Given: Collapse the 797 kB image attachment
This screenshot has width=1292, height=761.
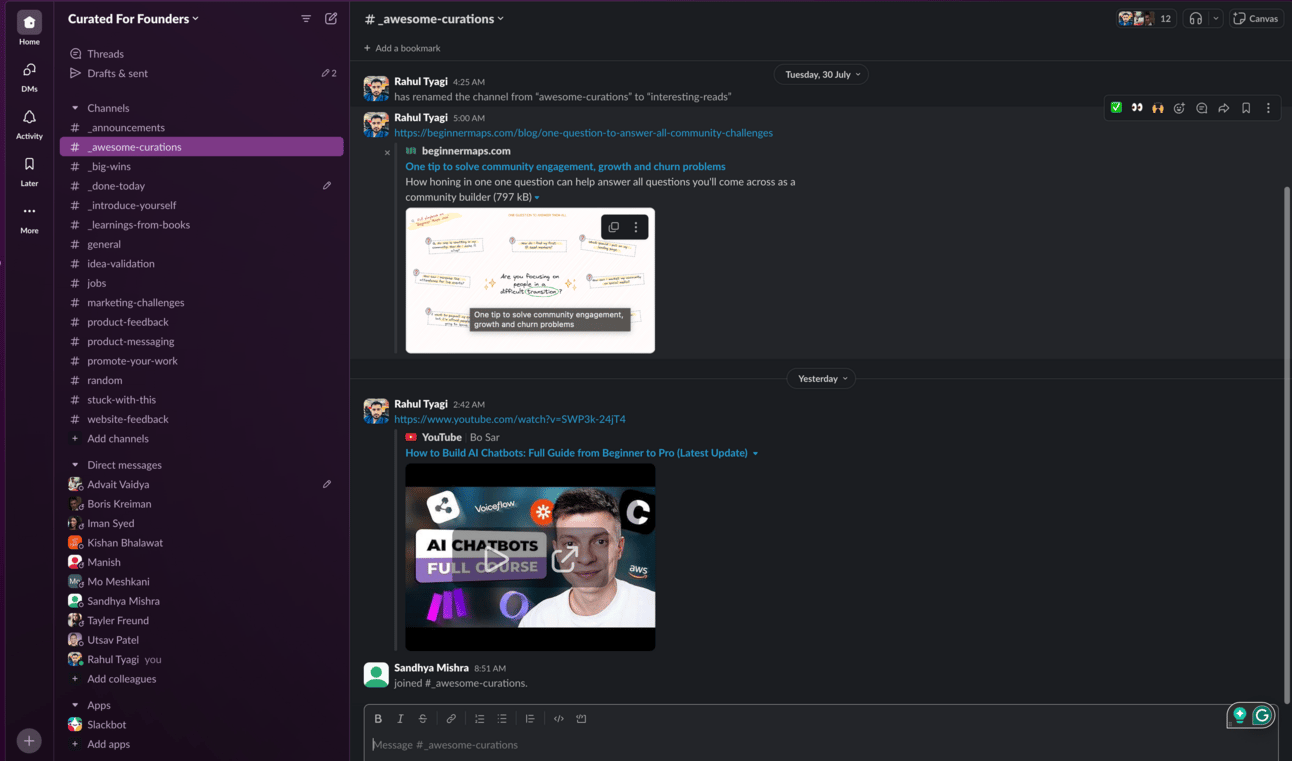Looking at the screenshot, I should pos(537,198).
